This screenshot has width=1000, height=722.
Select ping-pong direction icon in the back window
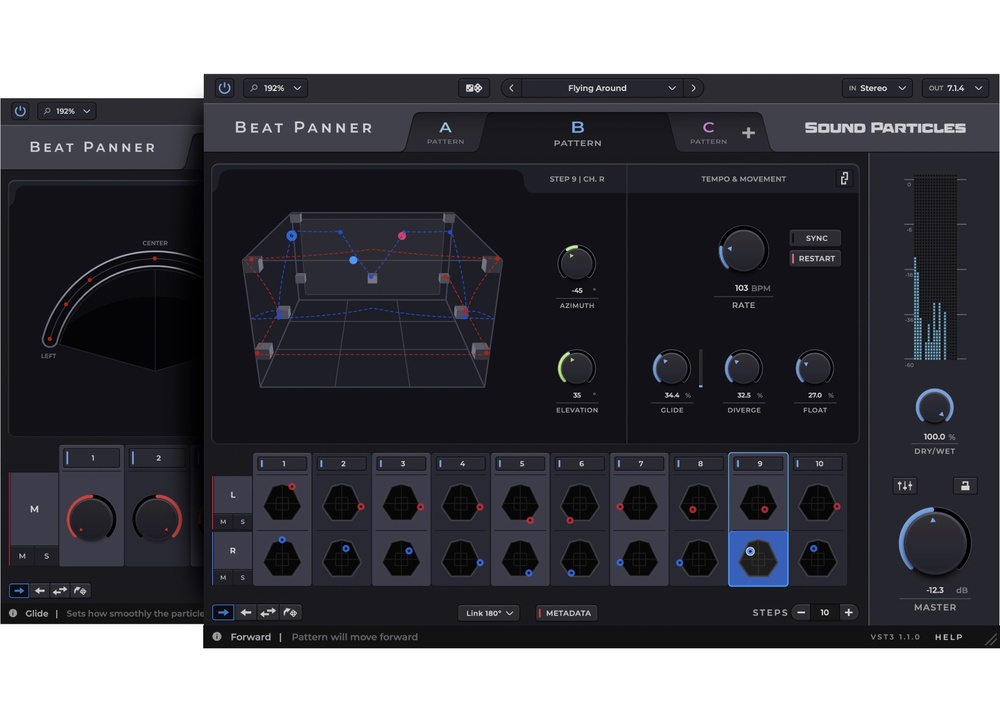(x=60, y=591)
